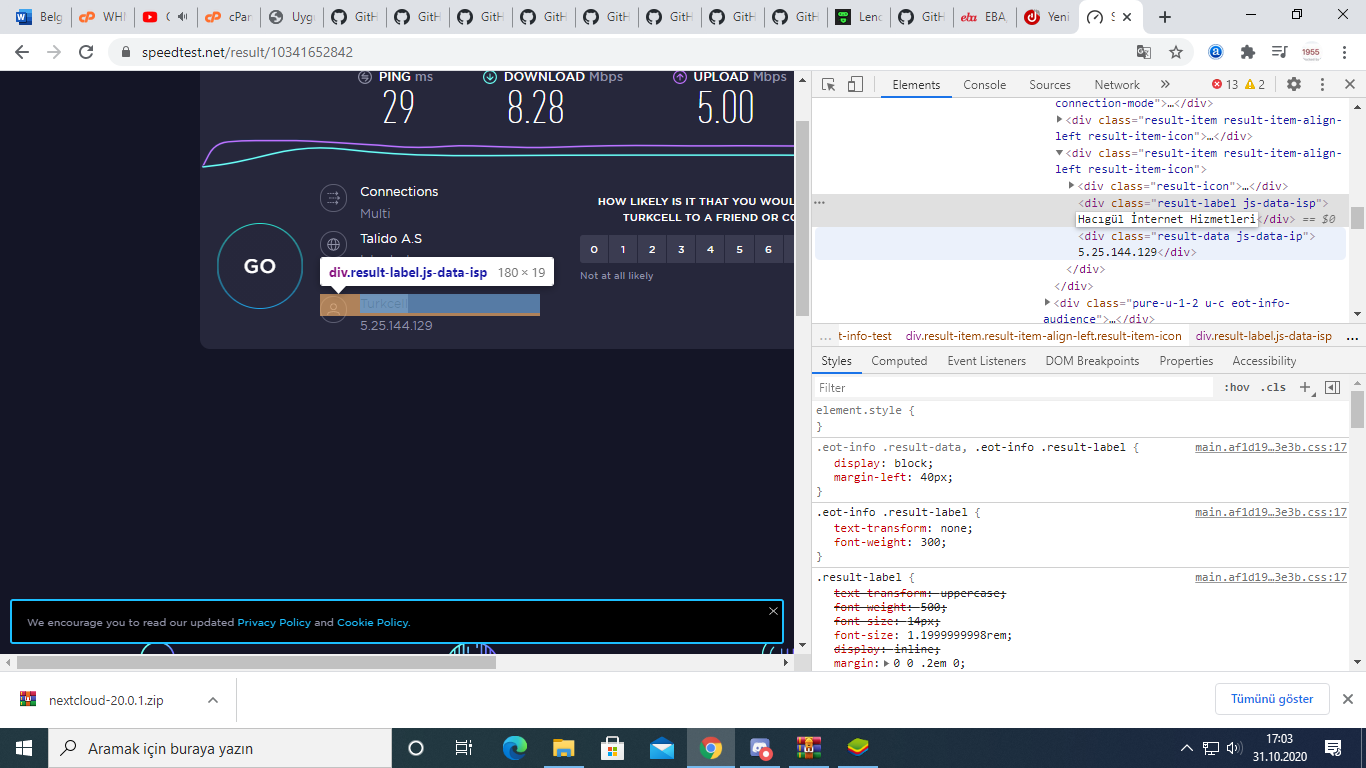The width and height of the screenshot is (1366, 768).
Task: Select rating 3 on the likelihood scale
Action: pyautogui.click(x=681, y=249)
